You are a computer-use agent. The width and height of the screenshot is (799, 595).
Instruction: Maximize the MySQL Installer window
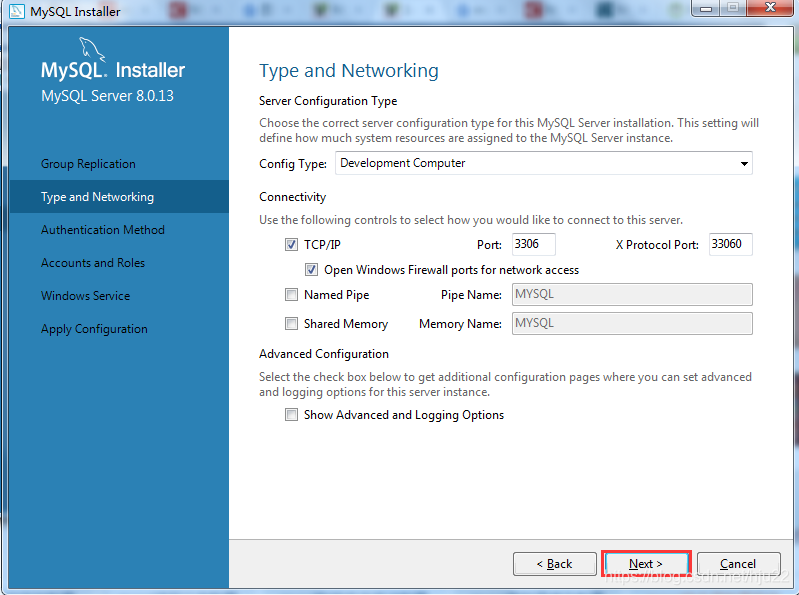tap(733, 8)
